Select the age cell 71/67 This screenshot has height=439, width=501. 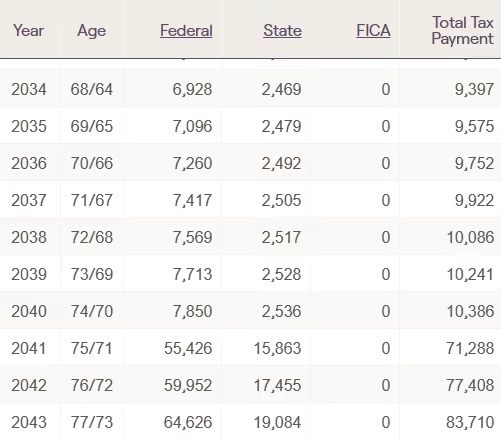(x=92, y=200)
